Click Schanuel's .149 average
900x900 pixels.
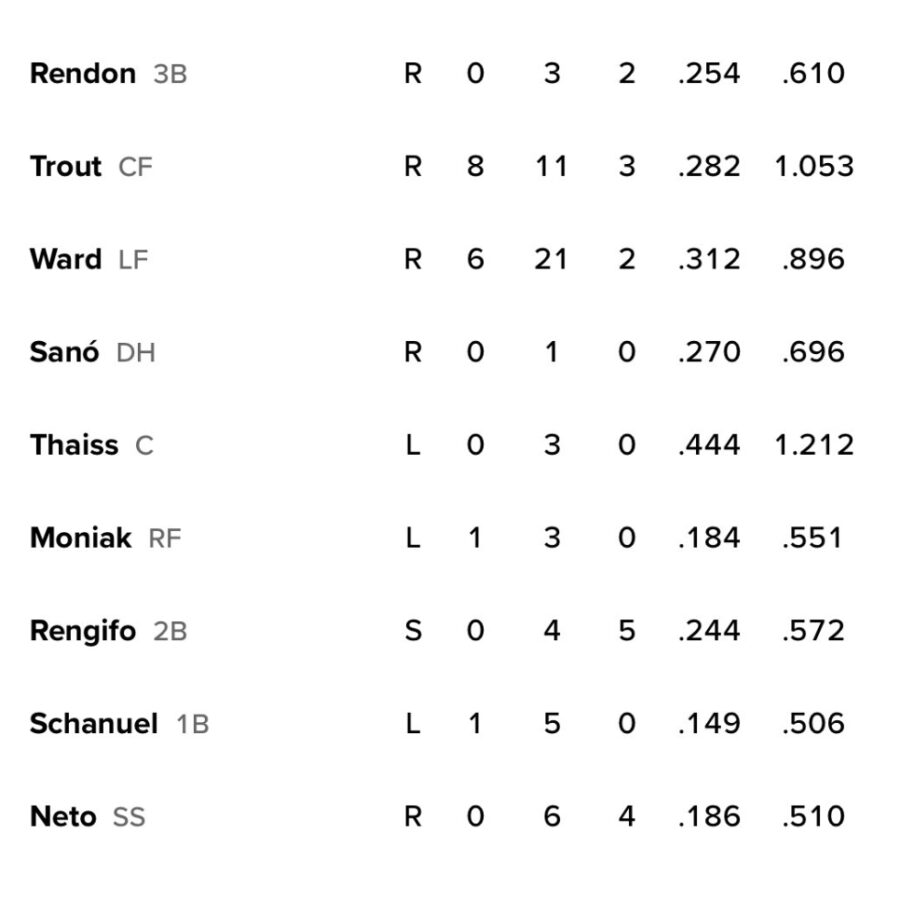[x=709, y=724]
